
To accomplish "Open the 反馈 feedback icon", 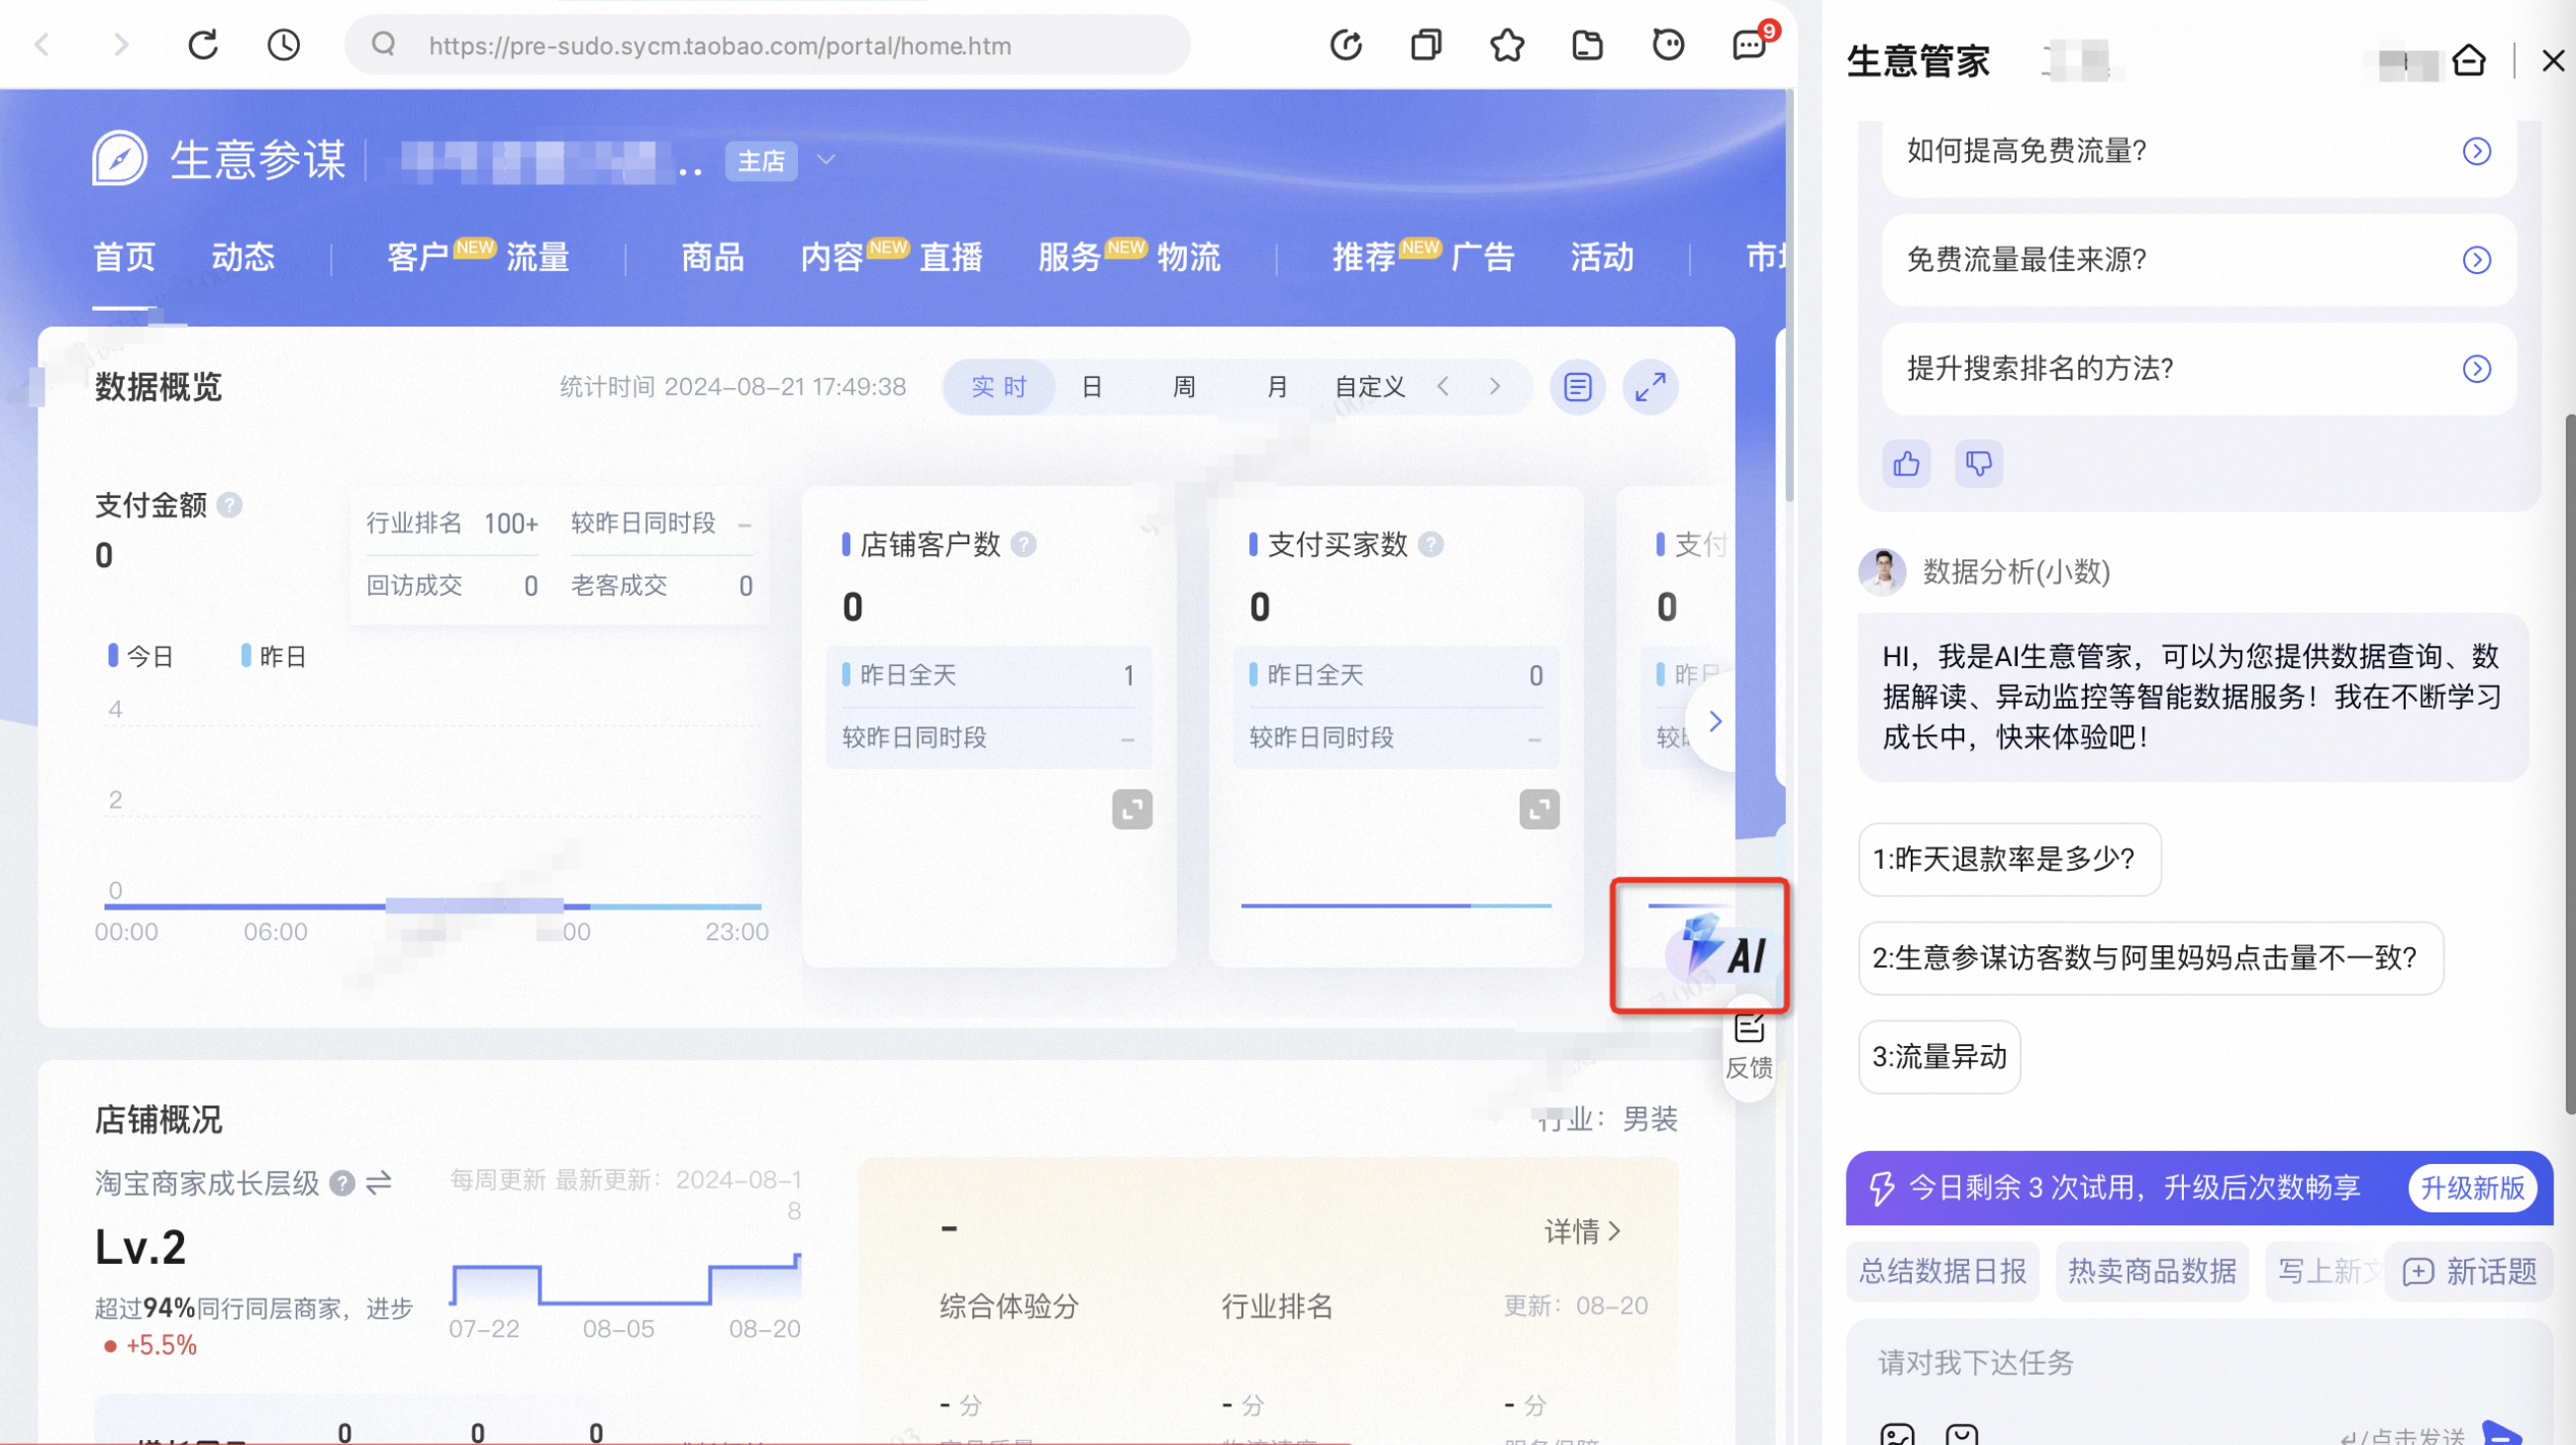I will (x=1749, y=1046).
